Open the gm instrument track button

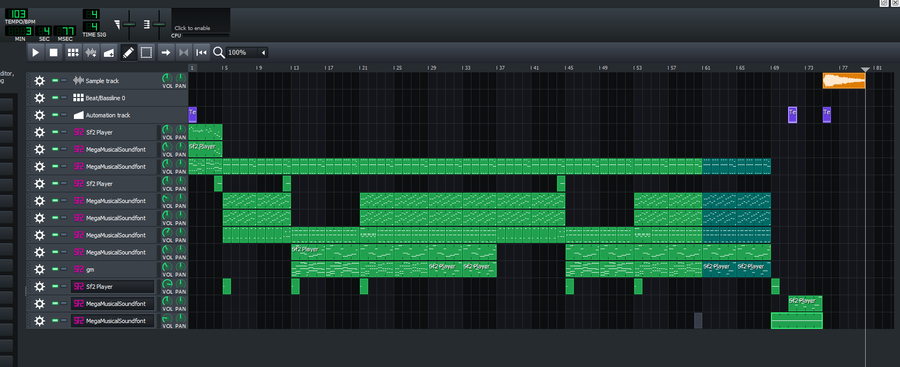pyautogui.click(x=114, y=269)
